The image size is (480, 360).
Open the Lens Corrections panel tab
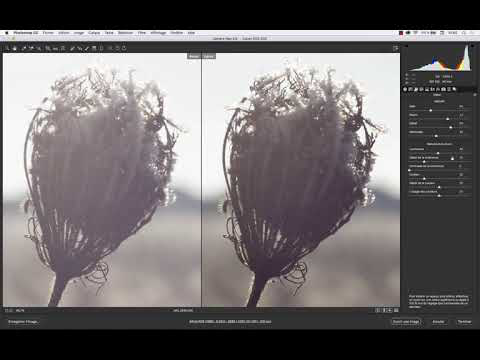[433, 89]
